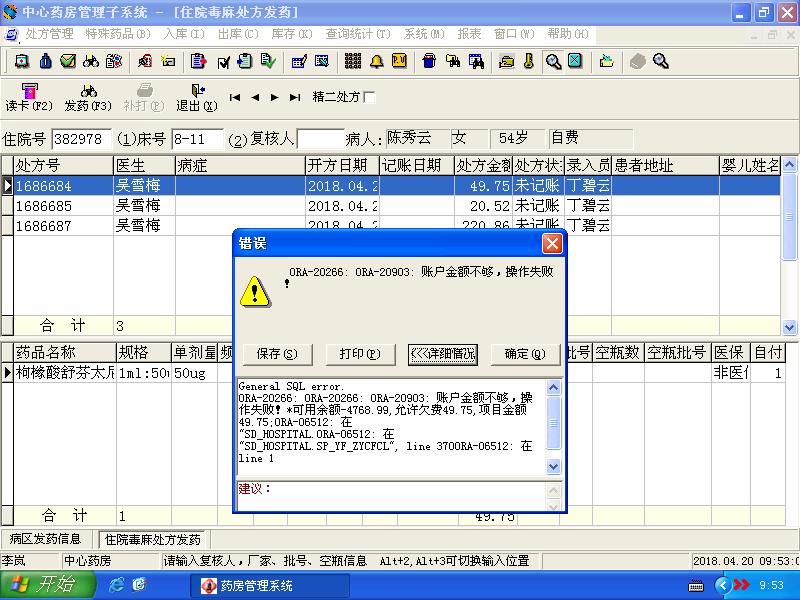Image resolution: width=800 pixels, height=600 pixels.
Task: Go to next record arrow
Action: 274,97
